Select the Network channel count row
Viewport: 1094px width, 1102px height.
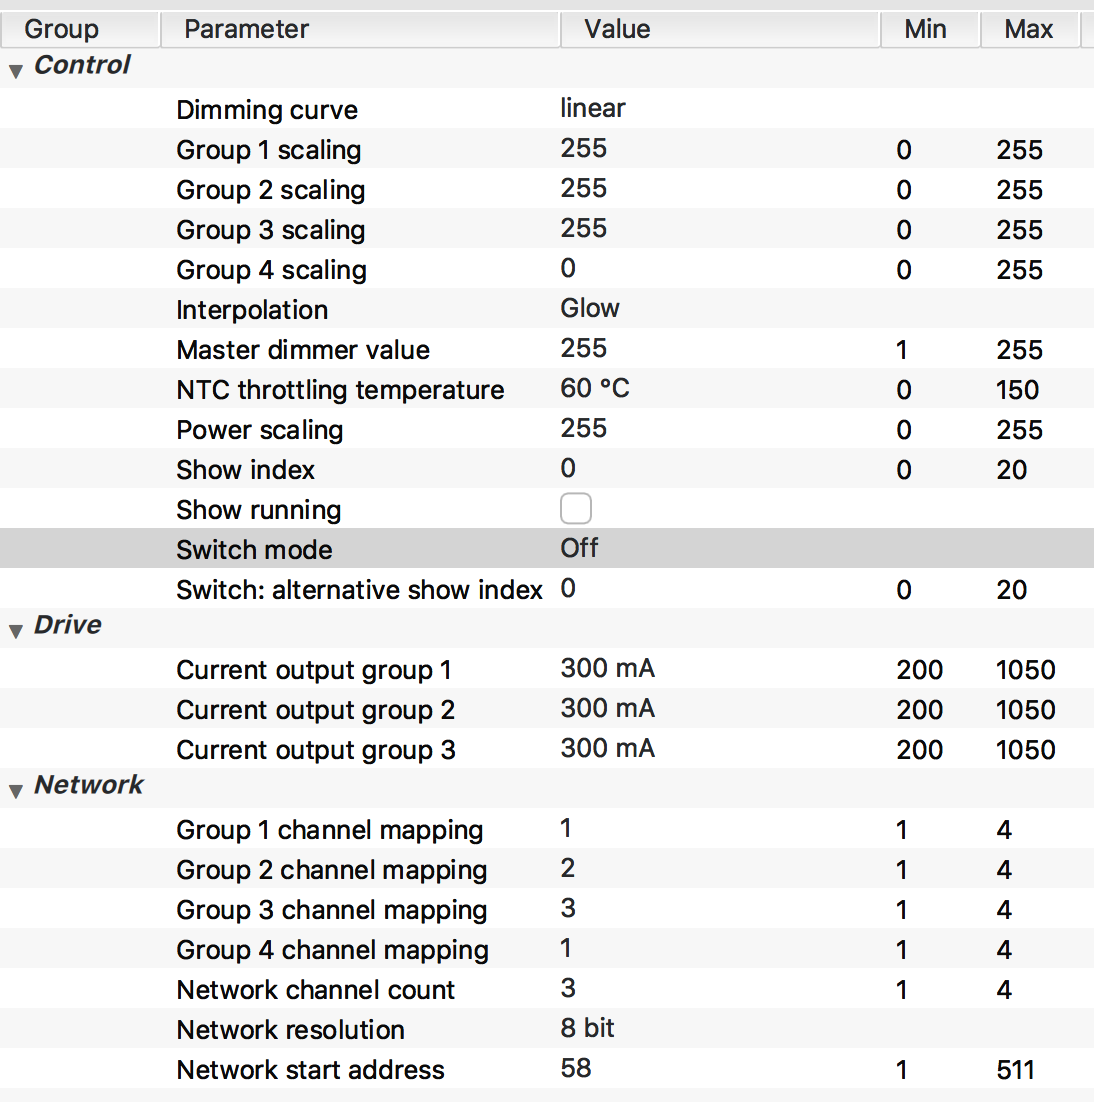click(315, 990)
